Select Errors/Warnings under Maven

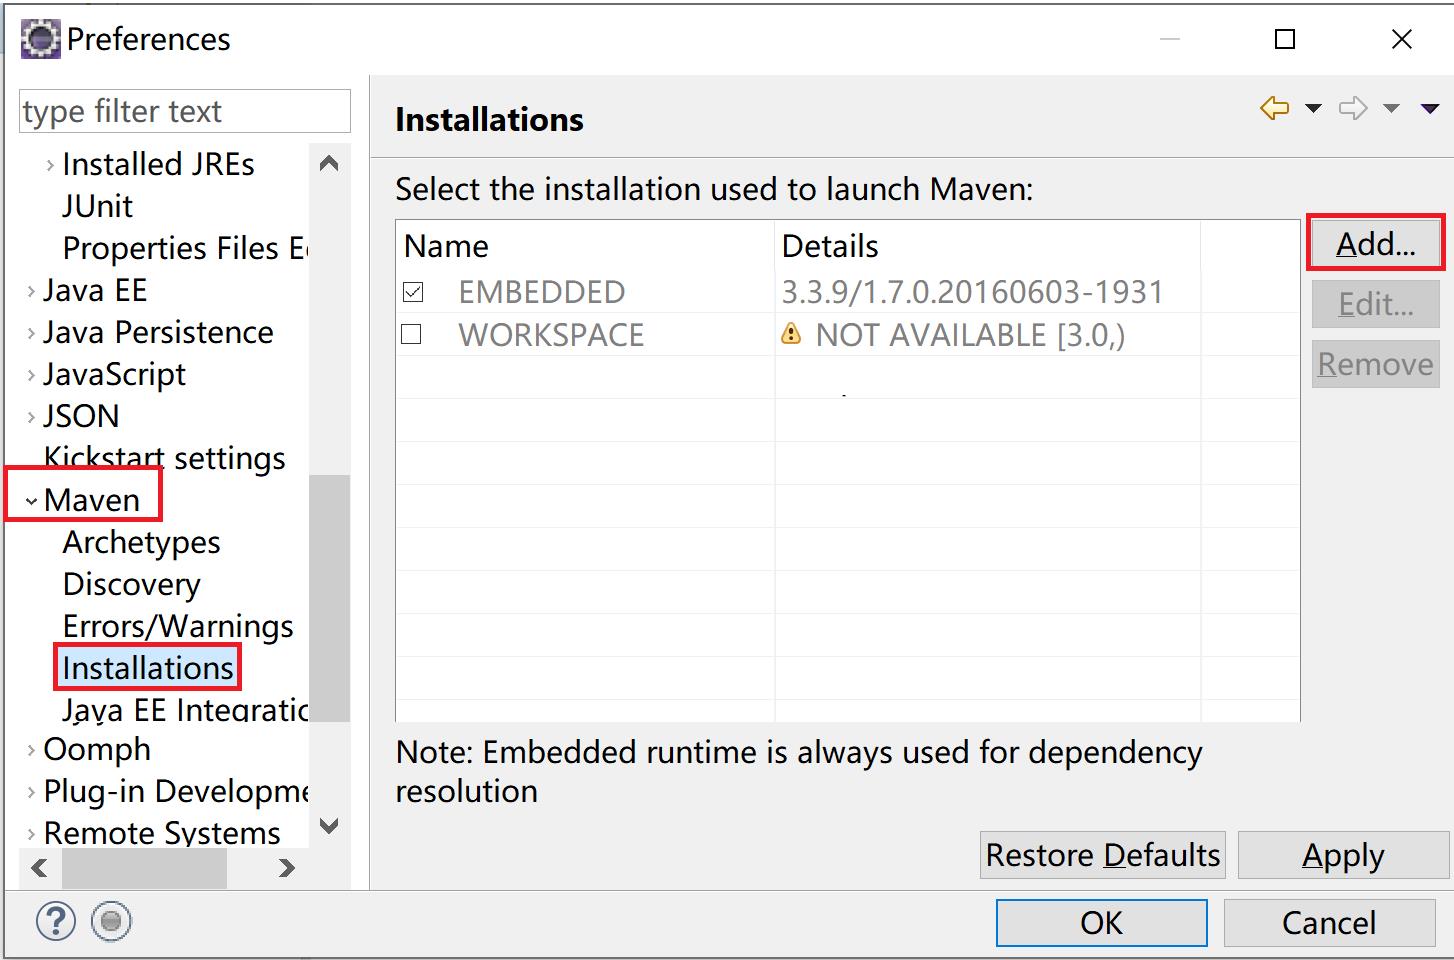(178, 626)
